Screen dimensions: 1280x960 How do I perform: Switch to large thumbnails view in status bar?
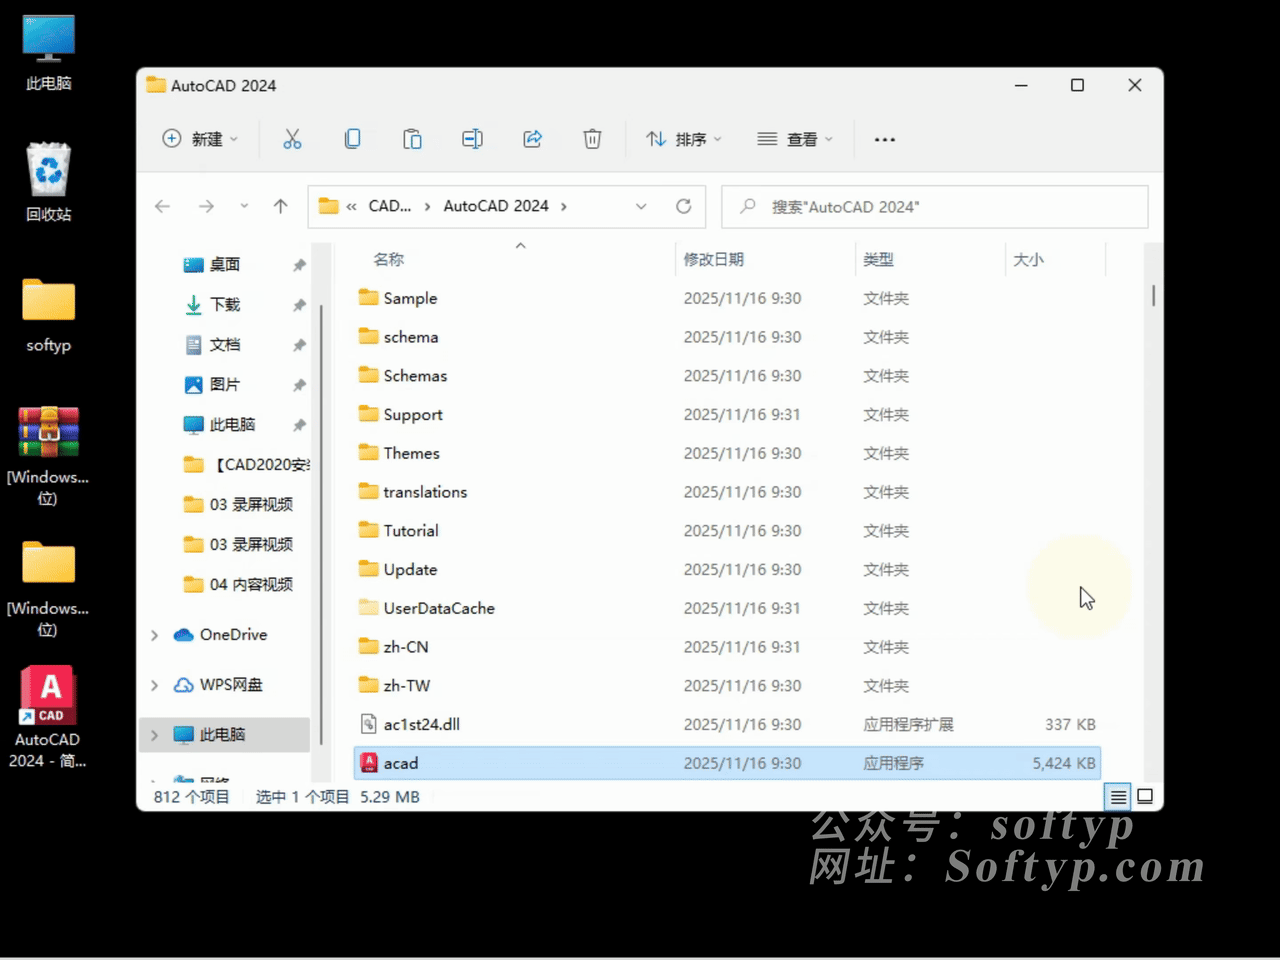point(1145,796)
